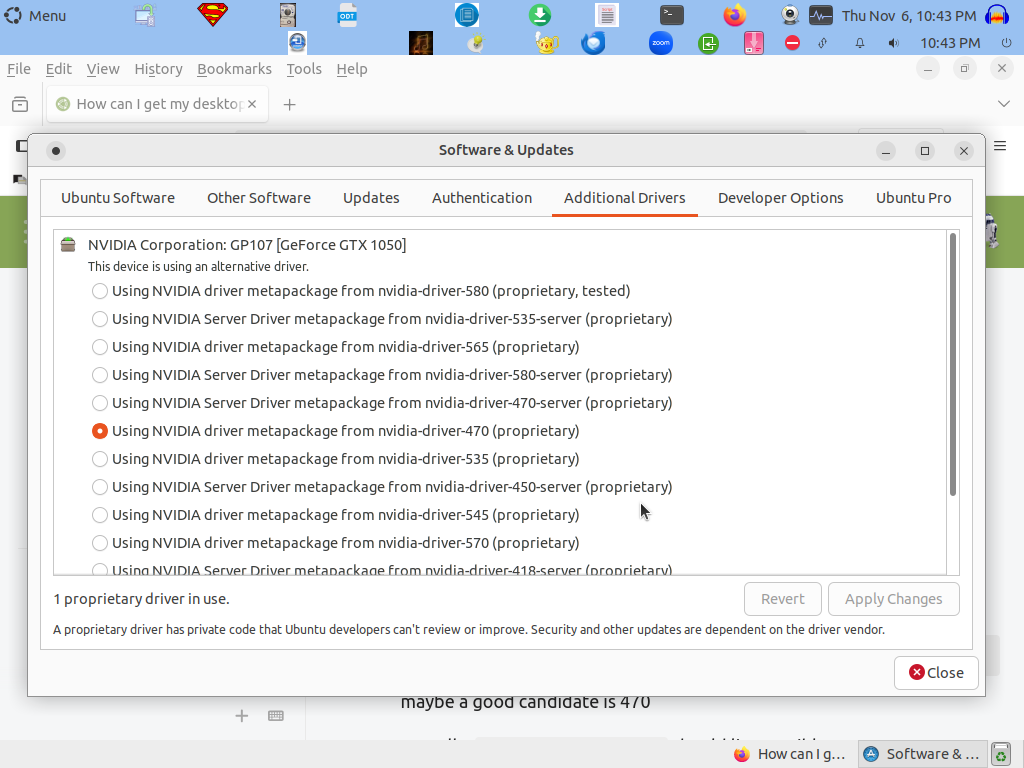Choose the nvidia-driver-535 non-server radio button

tap(100, 459)
